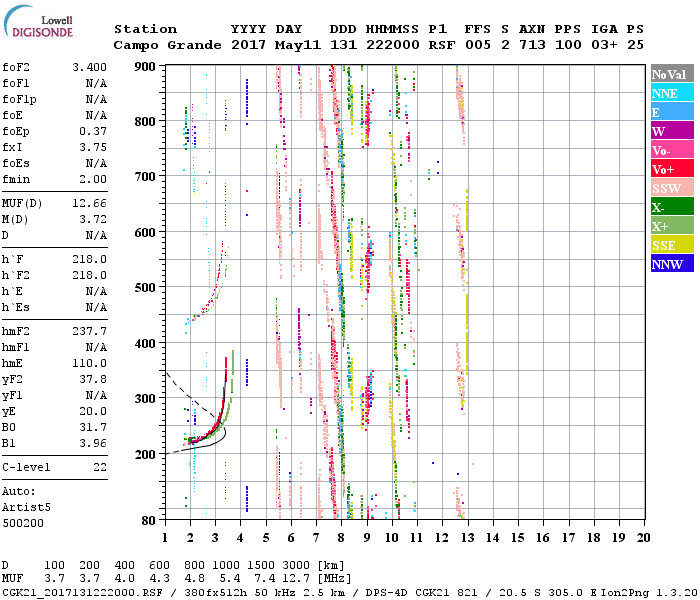This screenshot has width=700, height=600.
Task: Select the purple W legend entry
Action: tap(671, 131)
